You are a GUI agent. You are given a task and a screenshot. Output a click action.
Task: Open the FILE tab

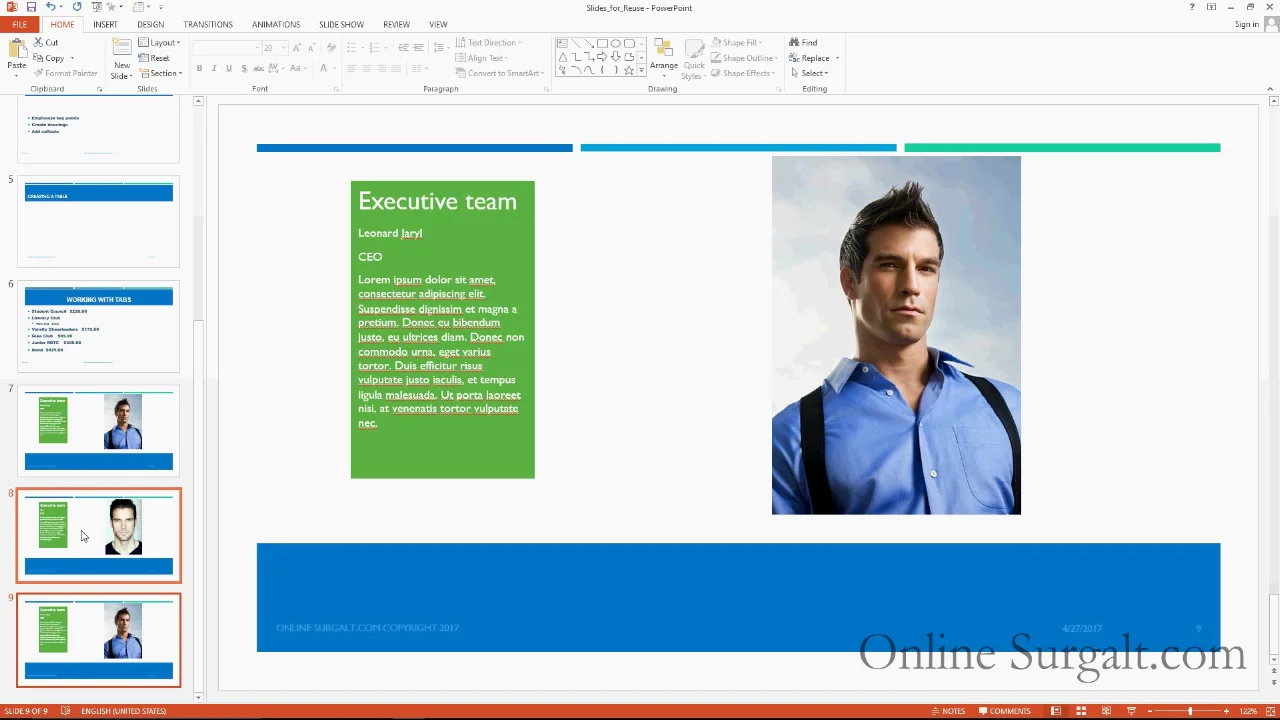click(x=19, y=24)
